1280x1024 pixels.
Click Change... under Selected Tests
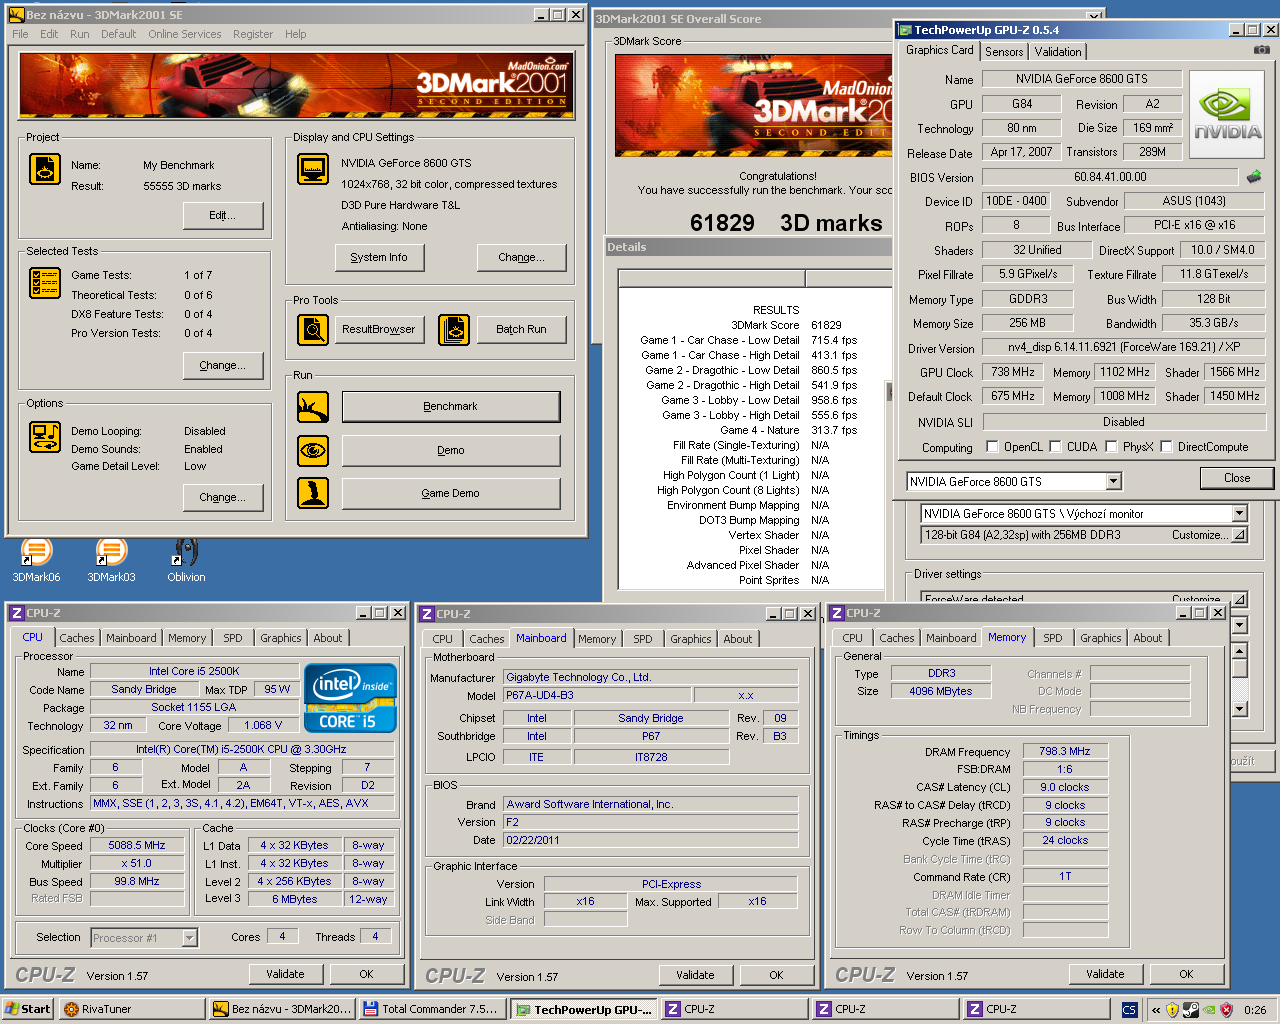point(223,366)
